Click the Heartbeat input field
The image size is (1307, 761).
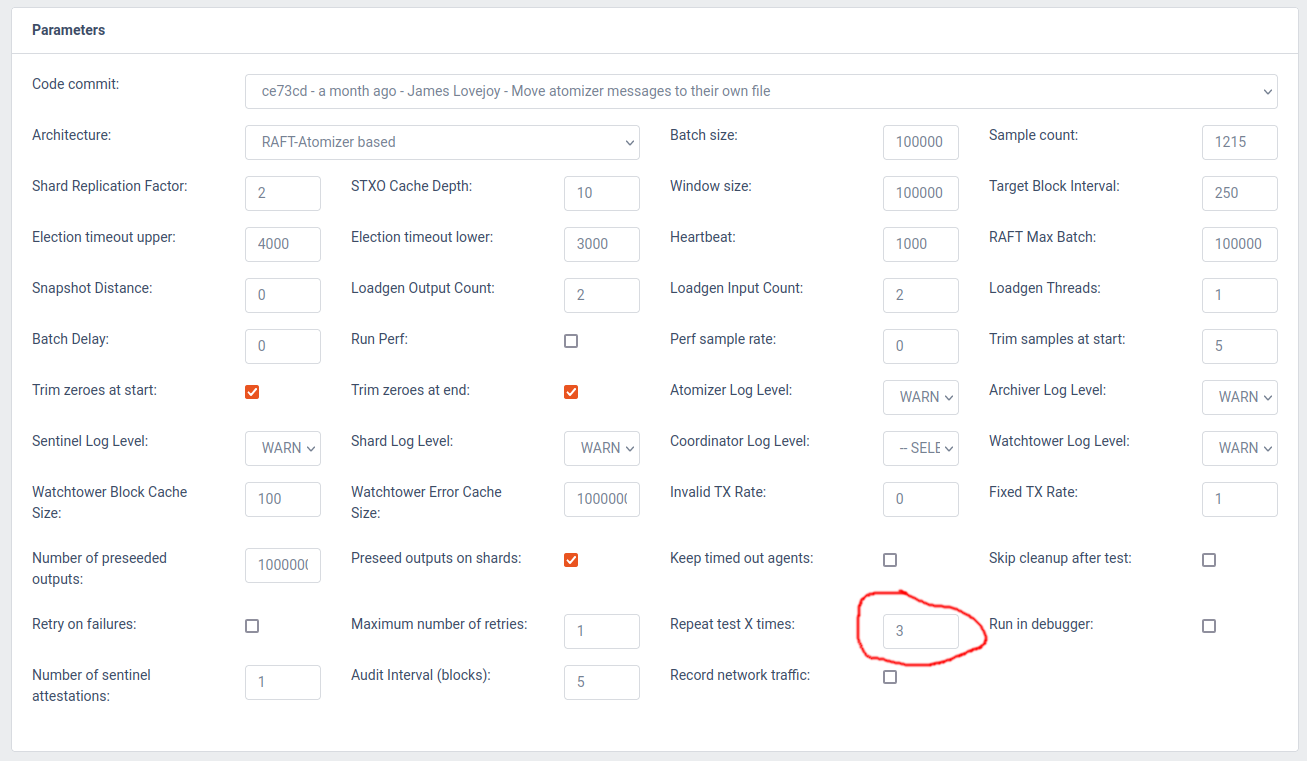pos(921,244)
